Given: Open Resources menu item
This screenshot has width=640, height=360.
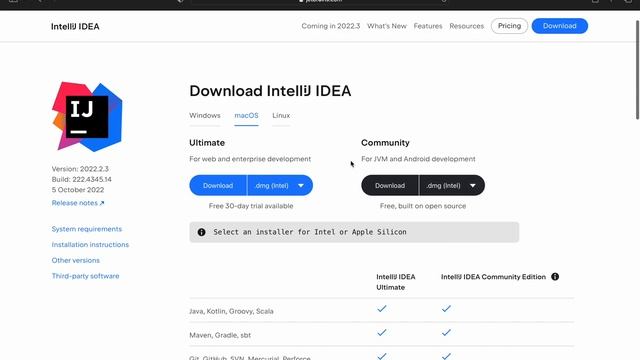Looking at the screenshot, I should [x=467, y=26].
